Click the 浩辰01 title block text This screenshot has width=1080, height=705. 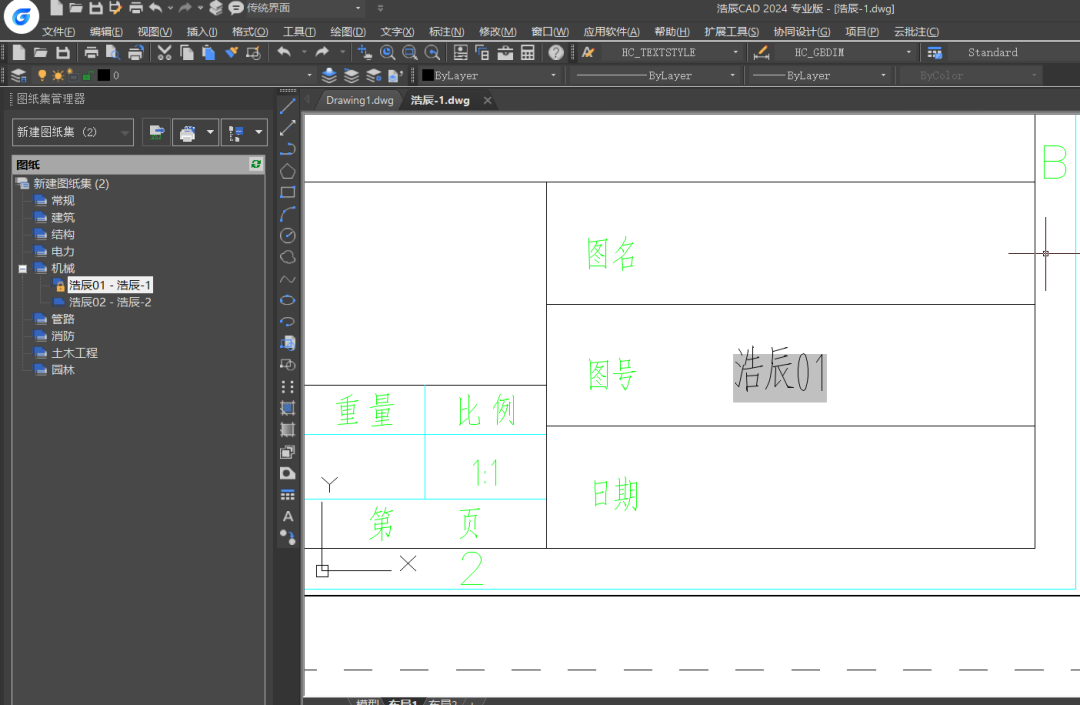pyautogui.click(x=780, y=374)
